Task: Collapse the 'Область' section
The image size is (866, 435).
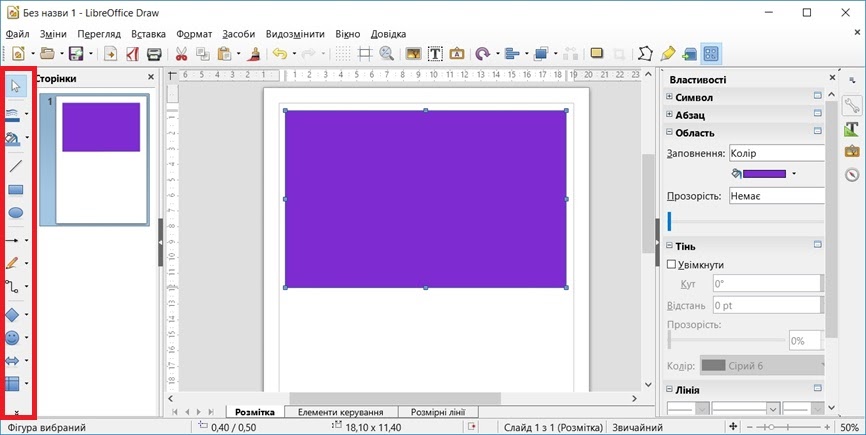Action: 670,133
